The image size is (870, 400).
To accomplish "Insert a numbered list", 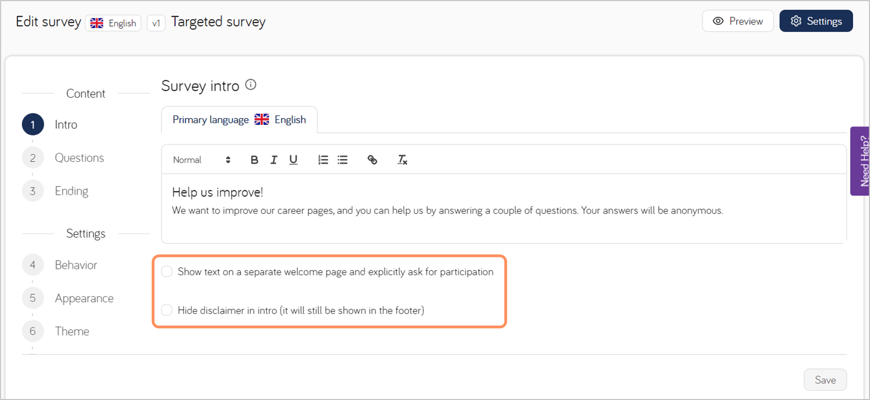I will tap(323, 160).
